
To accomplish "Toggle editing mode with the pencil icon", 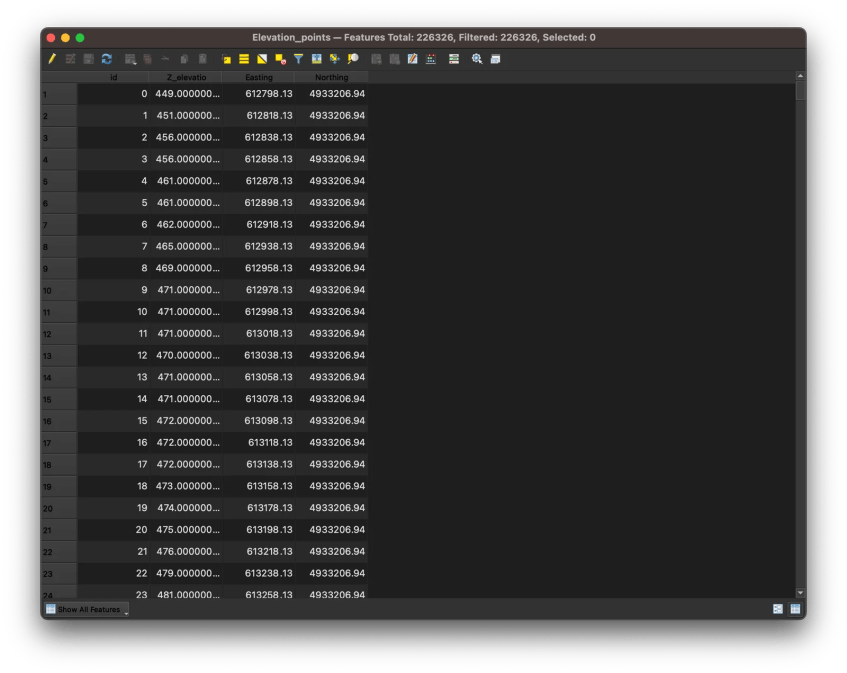I will 52,59.
